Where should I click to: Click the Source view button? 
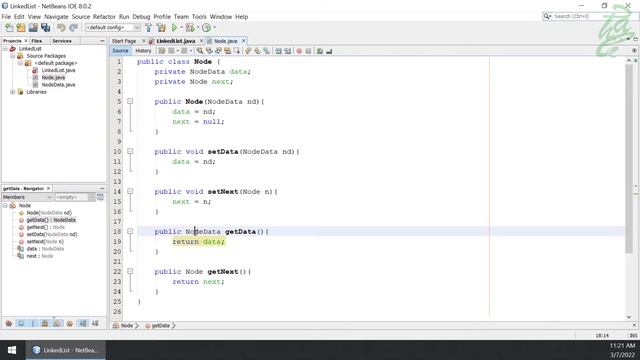click(120, 51)
